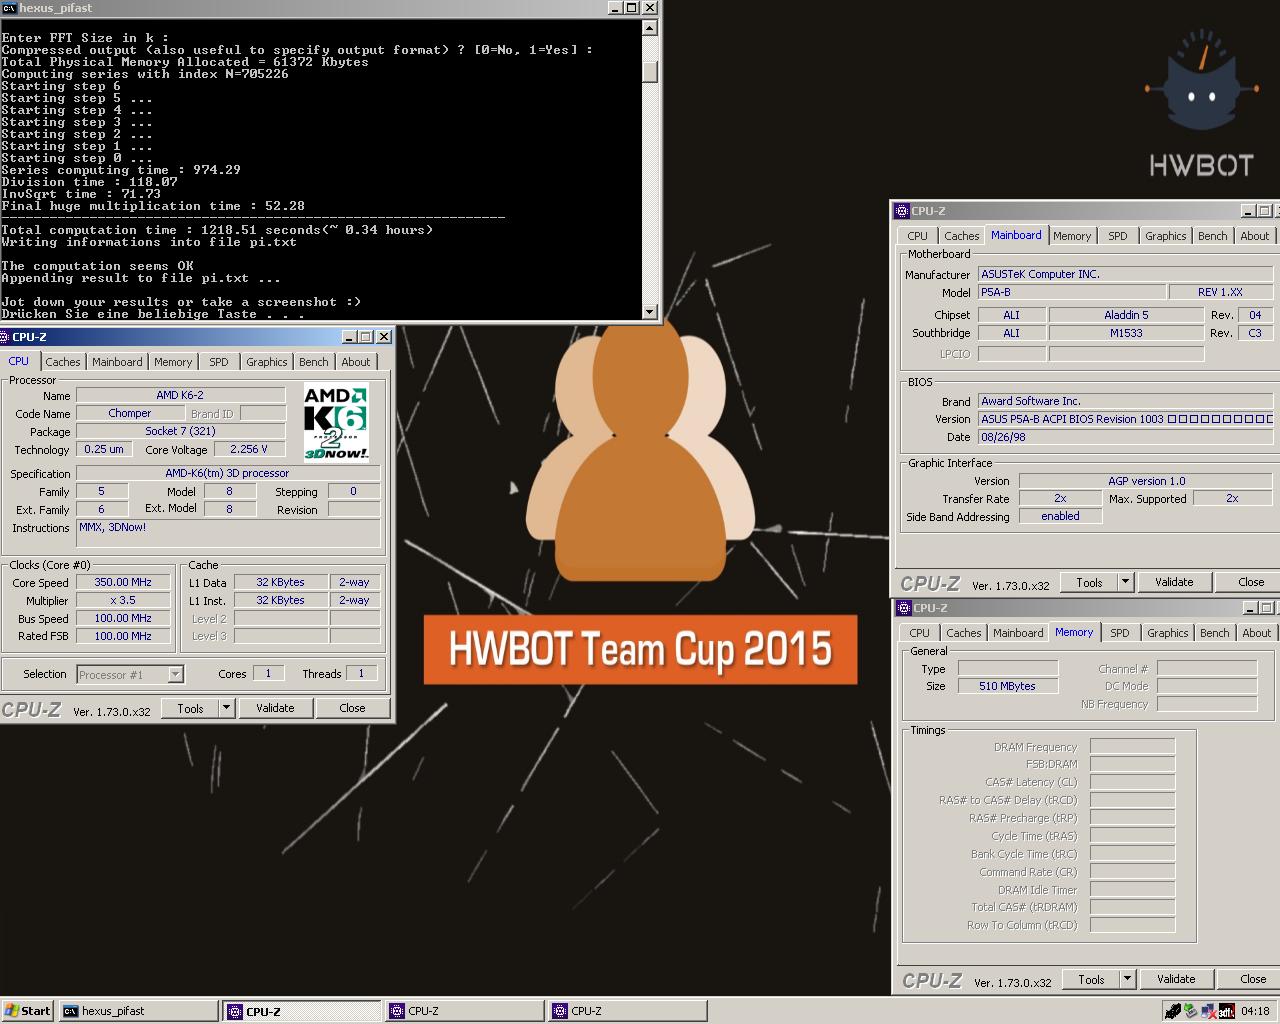Viewport: 1280px width, 1024px height.
Task: Open the 3dfx tray icon
Action: tap(1226, 1011)
